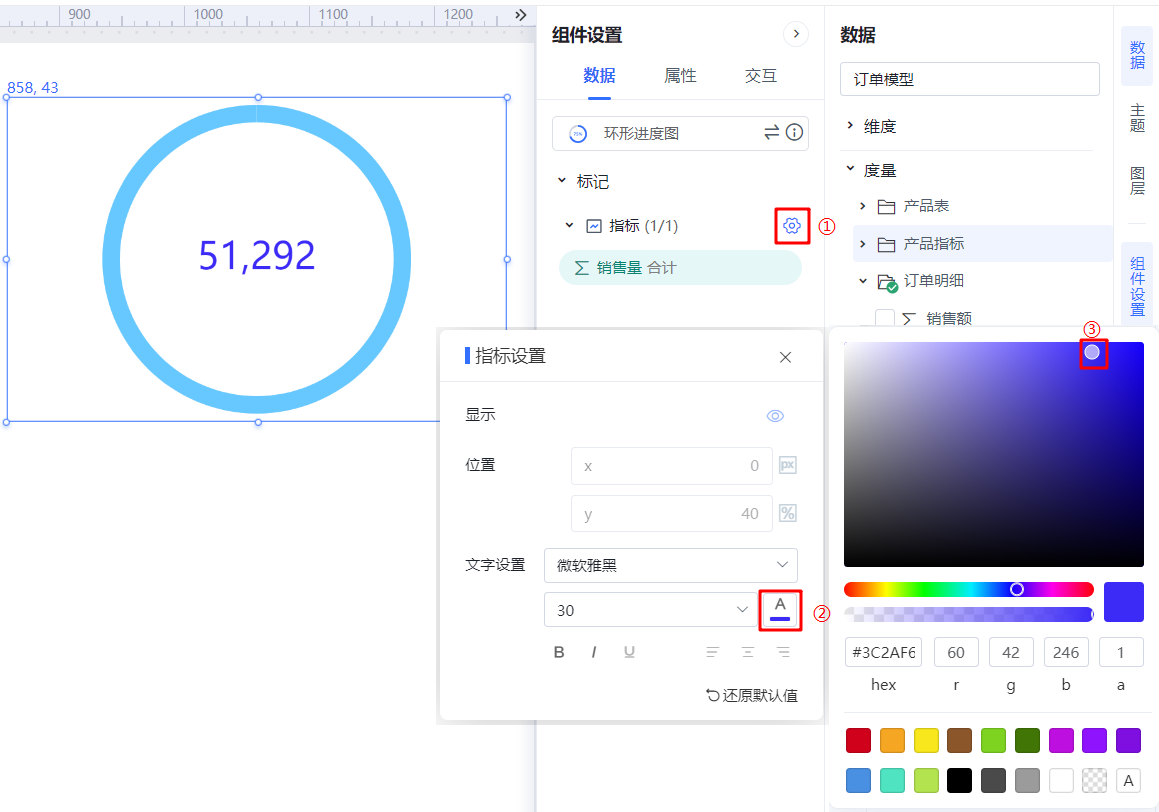Image resolution: width=1159 pixels, height=812 pixels.
Task: Click the x position input field
Action: click(x=671, y=465)
